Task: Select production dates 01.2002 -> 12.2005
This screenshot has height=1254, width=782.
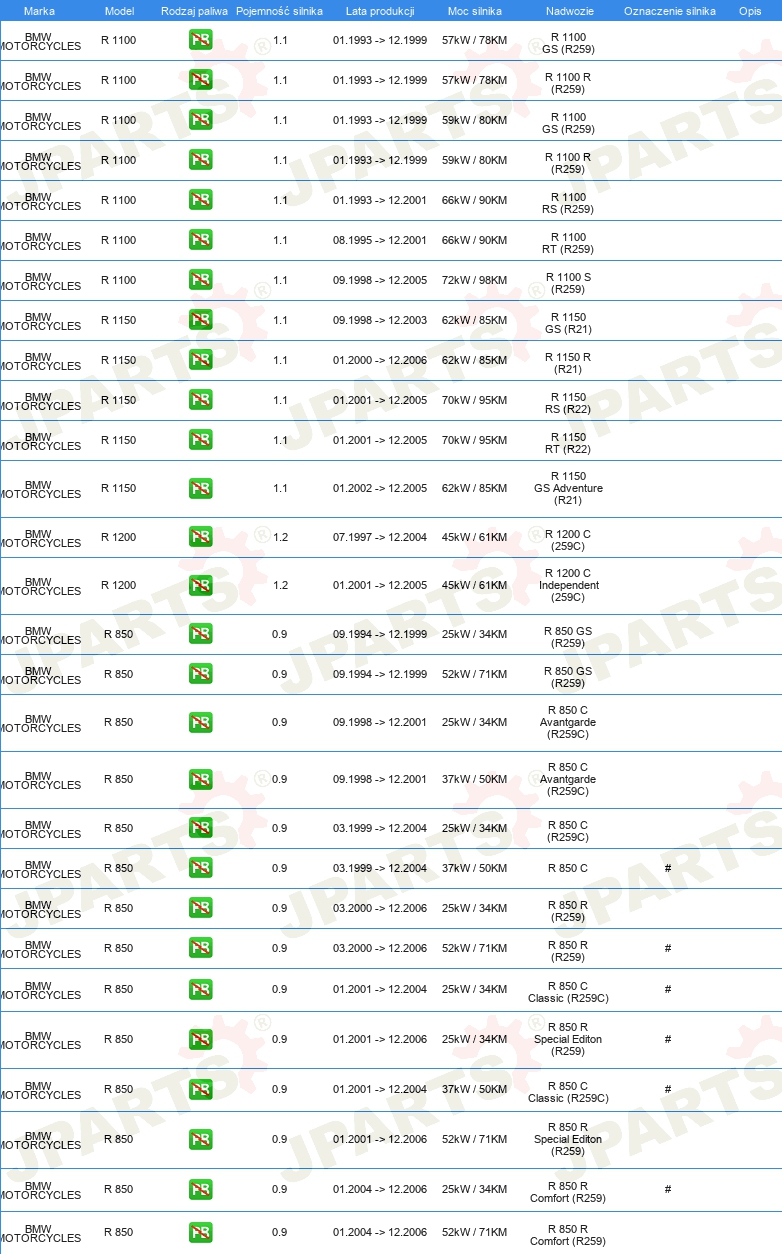Action: (x=380, y=488)
